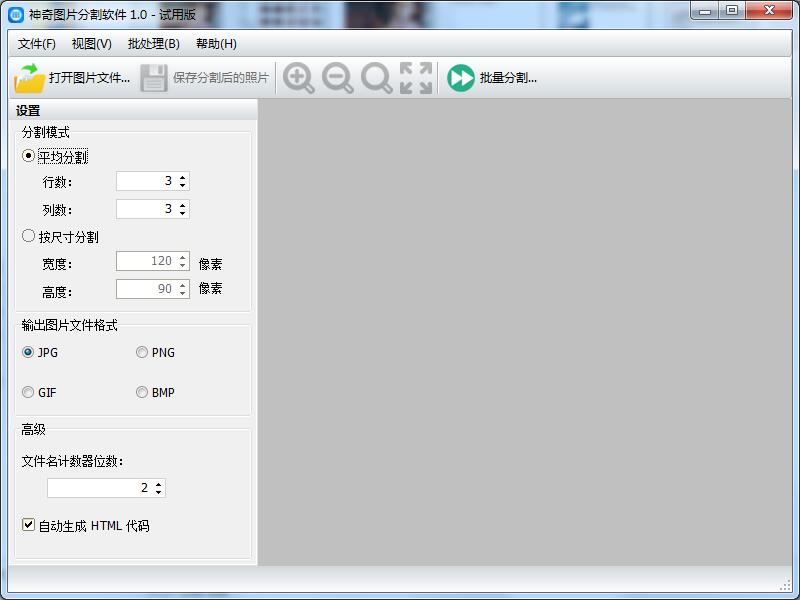Increase 文件名计数器位数 value
The height and width of the screenshot is (600, 800).
click(x=159, y=484)
